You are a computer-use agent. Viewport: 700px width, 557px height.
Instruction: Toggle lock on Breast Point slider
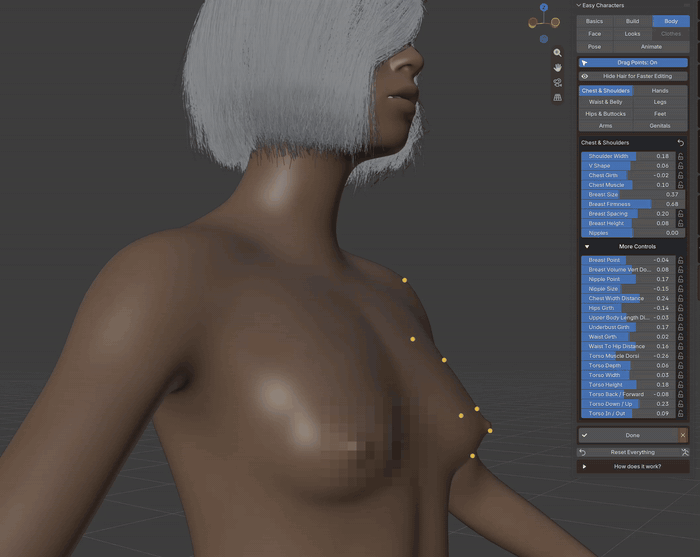680,260
